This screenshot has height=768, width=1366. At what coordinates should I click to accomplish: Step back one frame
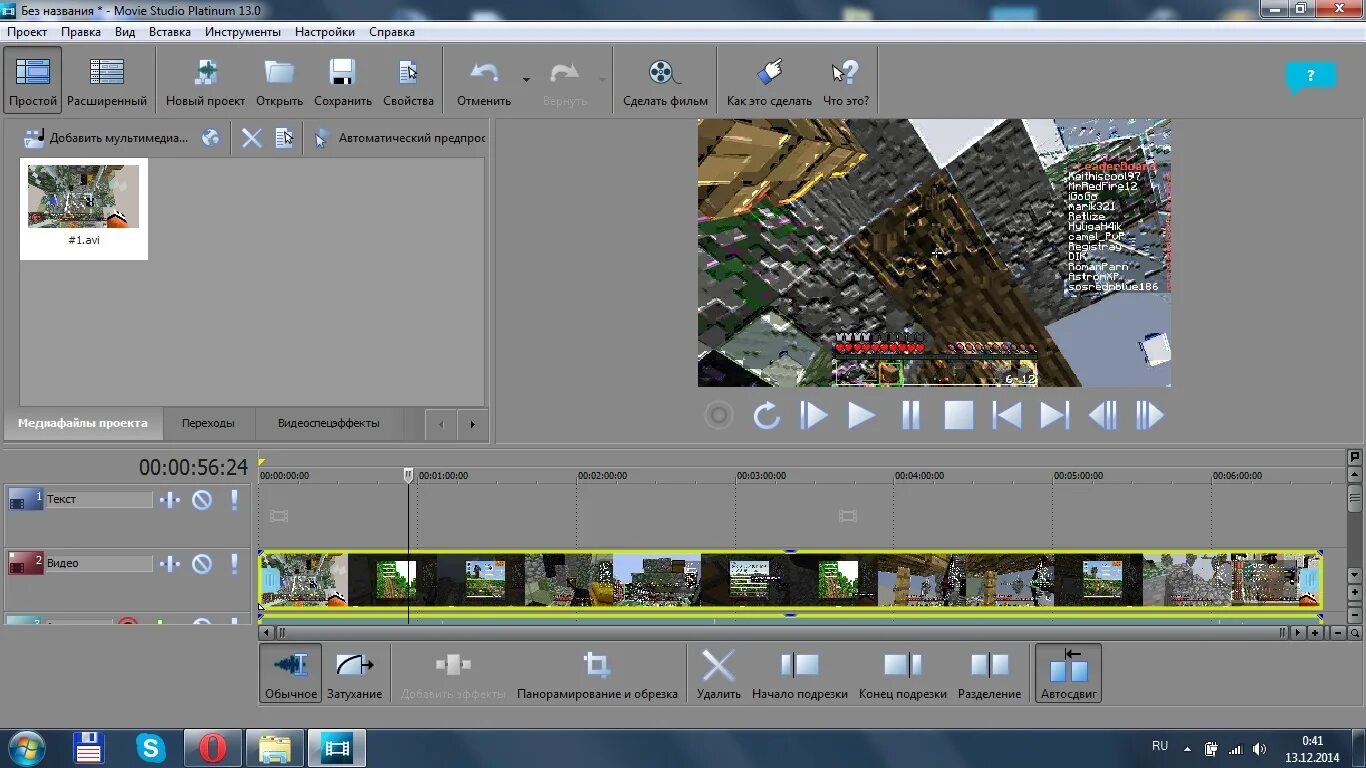click(1102, 415)
